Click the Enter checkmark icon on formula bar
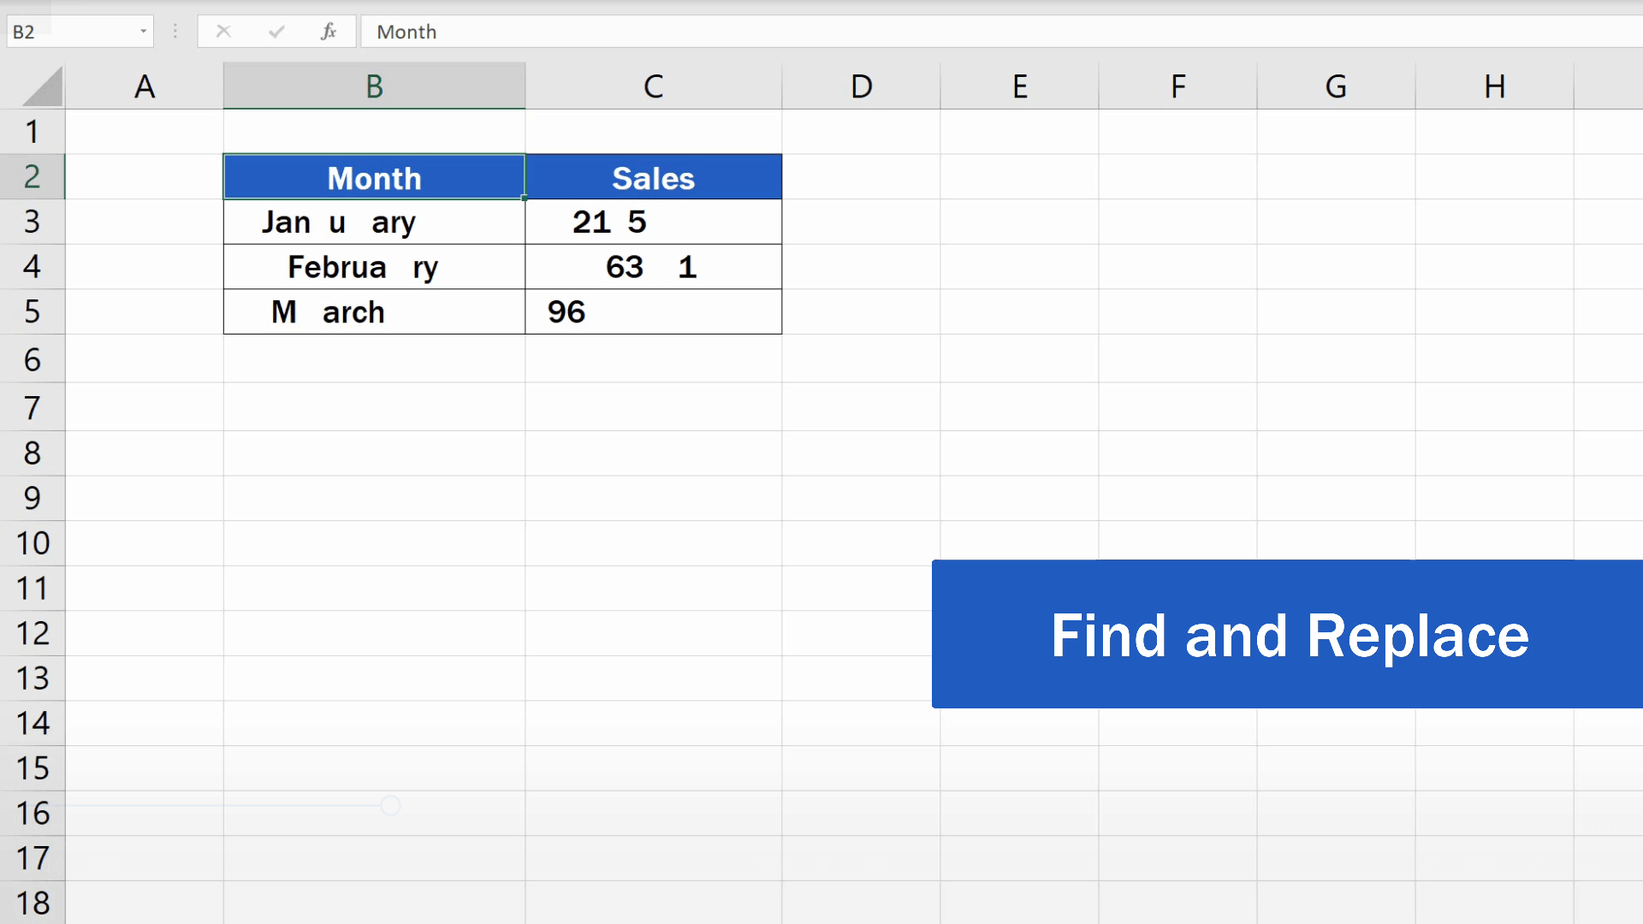This screenshot has width=1643, height=924. pyautogui.click(x=276, y=31)
